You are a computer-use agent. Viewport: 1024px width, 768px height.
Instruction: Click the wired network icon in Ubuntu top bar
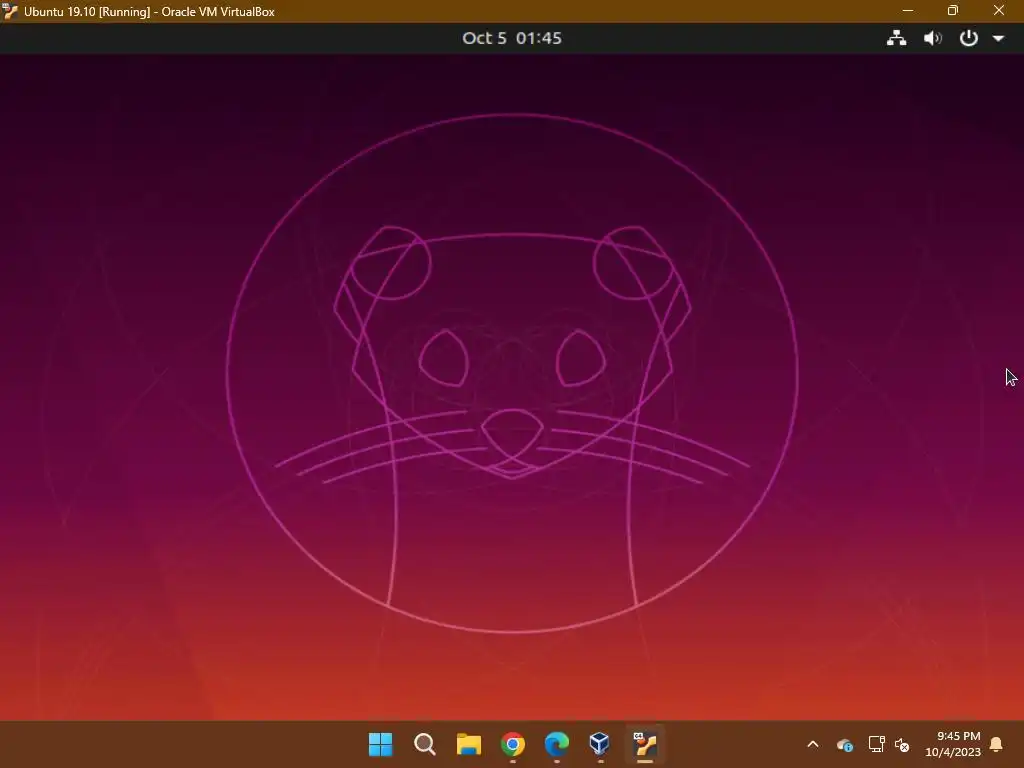coord(896,38)
